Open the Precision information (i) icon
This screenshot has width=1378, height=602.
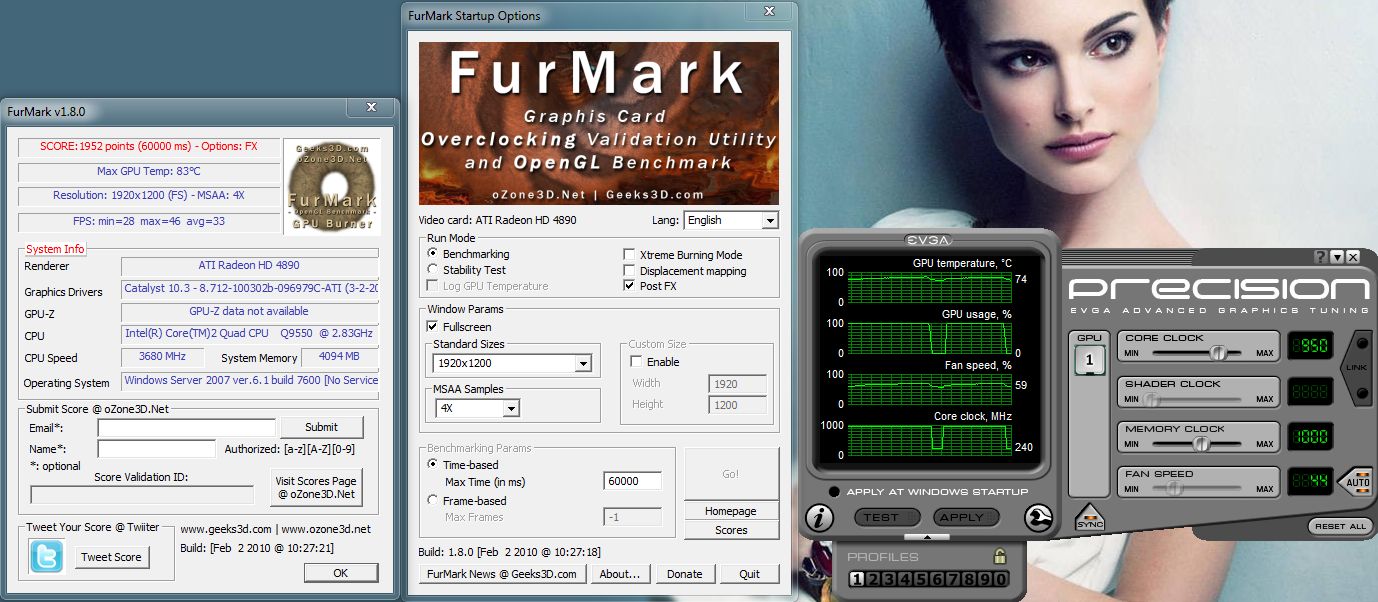click(820, 517)
